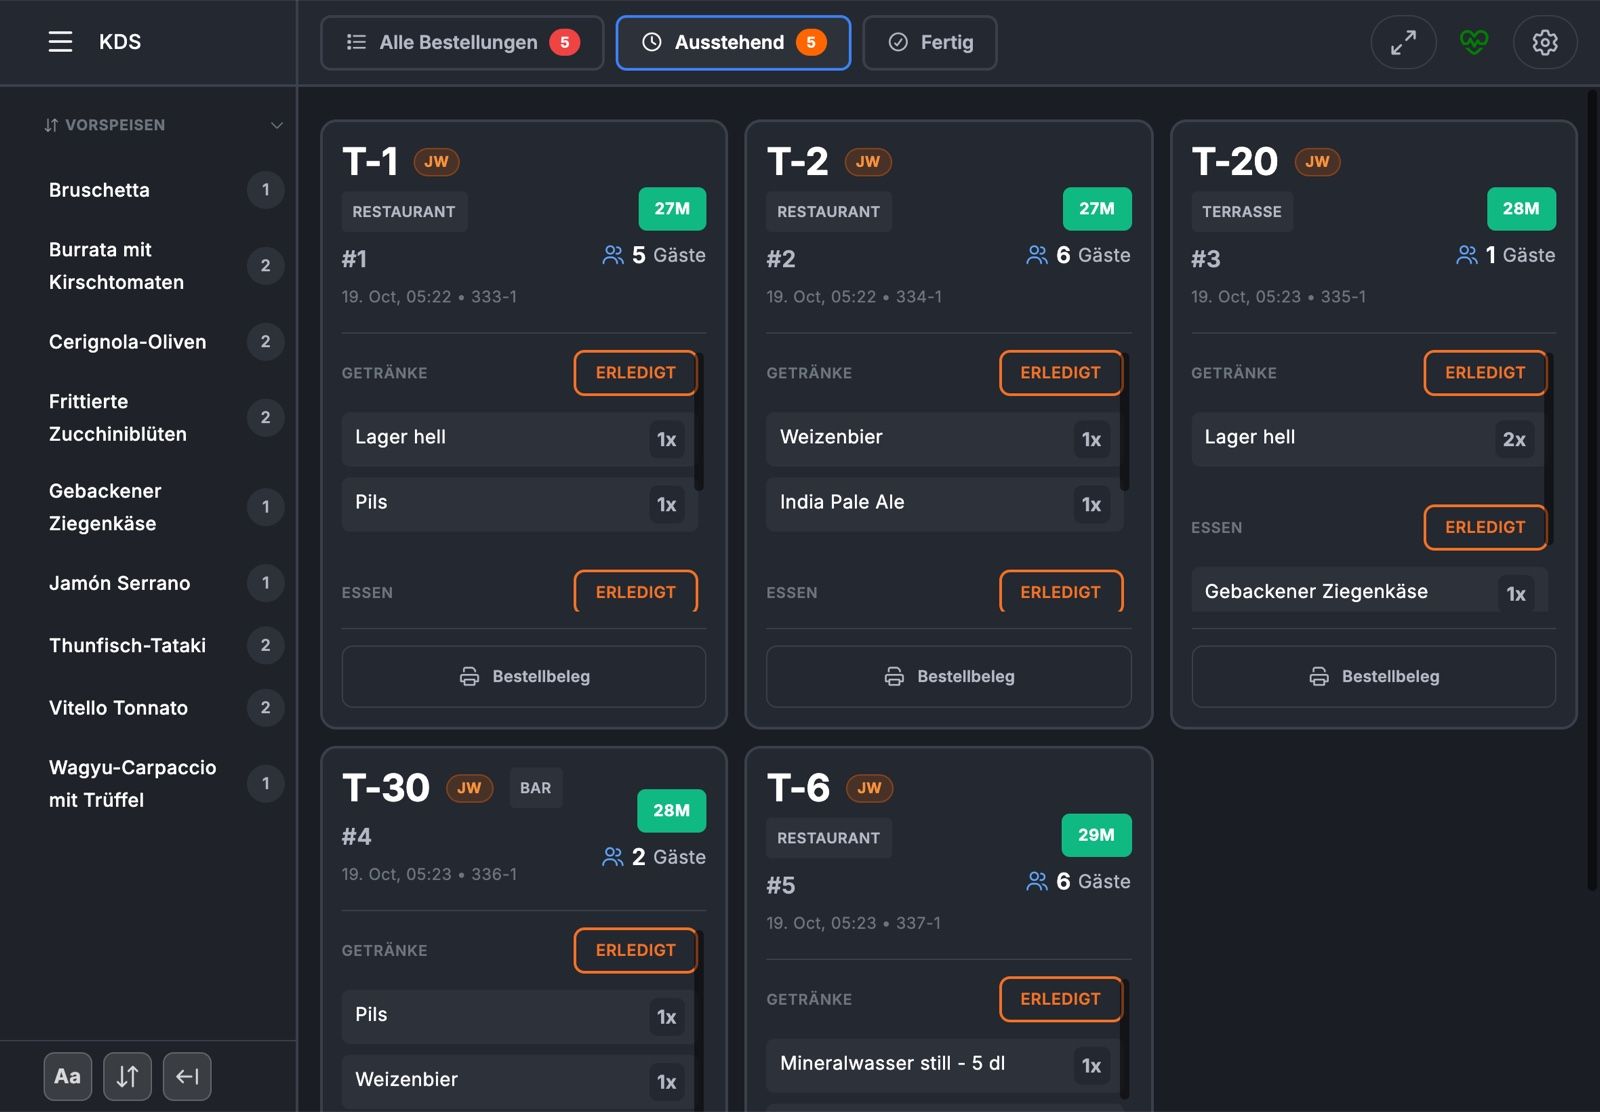Open settings gear icon
1600x1112 pixels.
pyautogui.click(x=1545, y=42)
